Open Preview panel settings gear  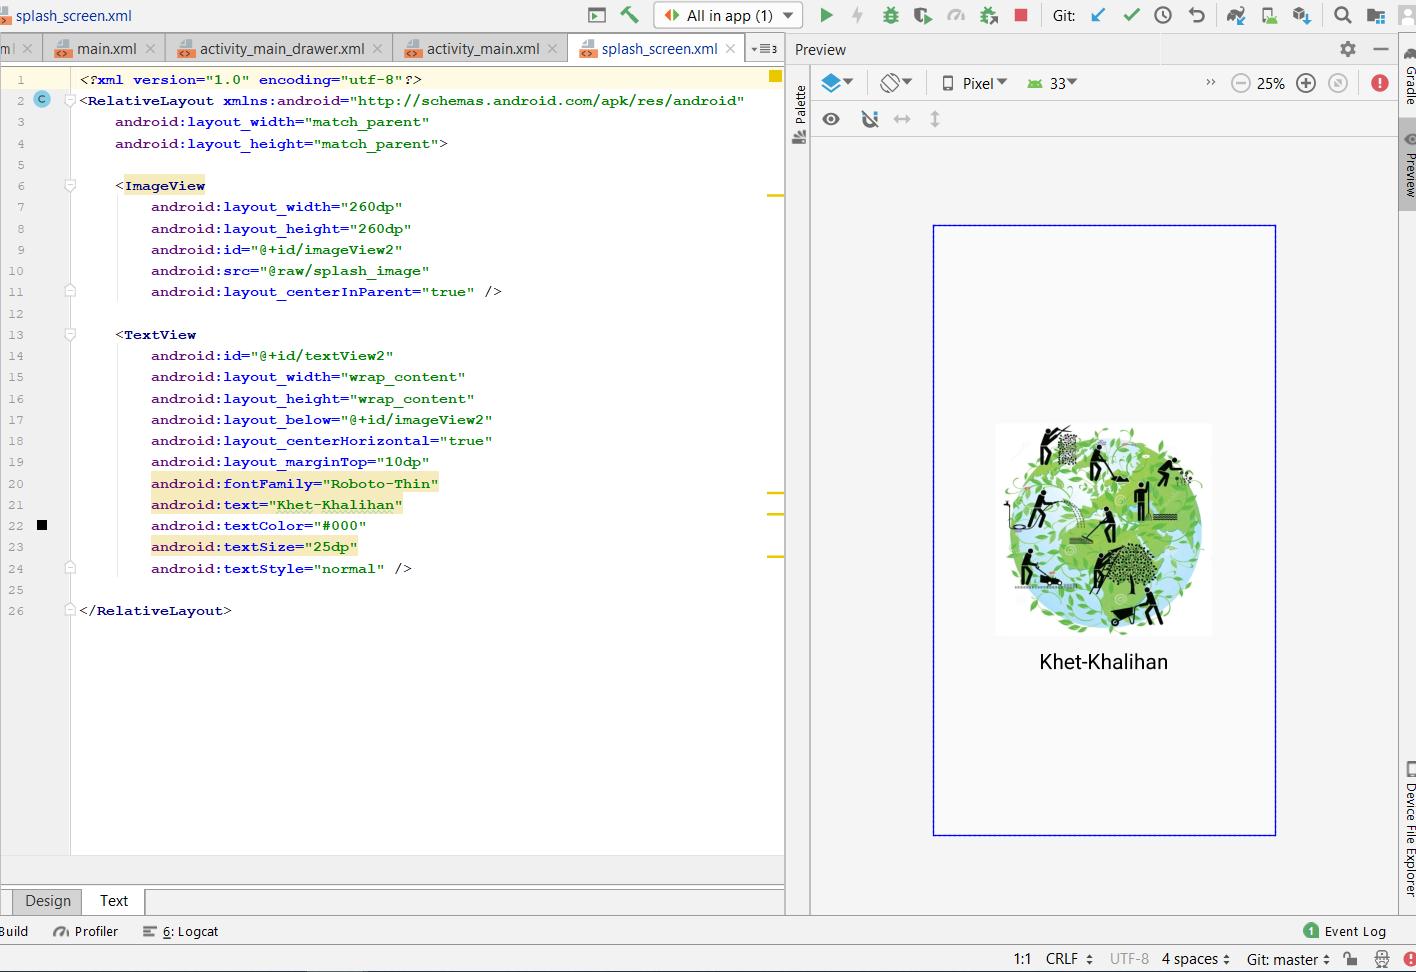[1348, 49]
